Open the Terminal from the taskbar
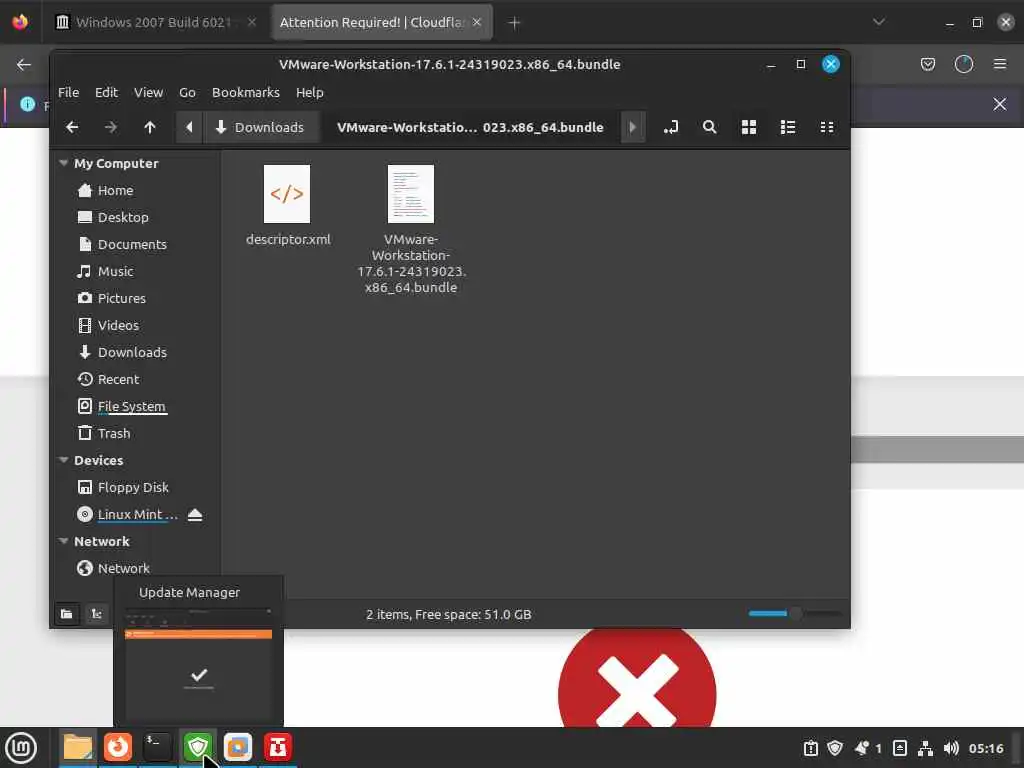The image size is (1024, 768). [x=157, y=747]
